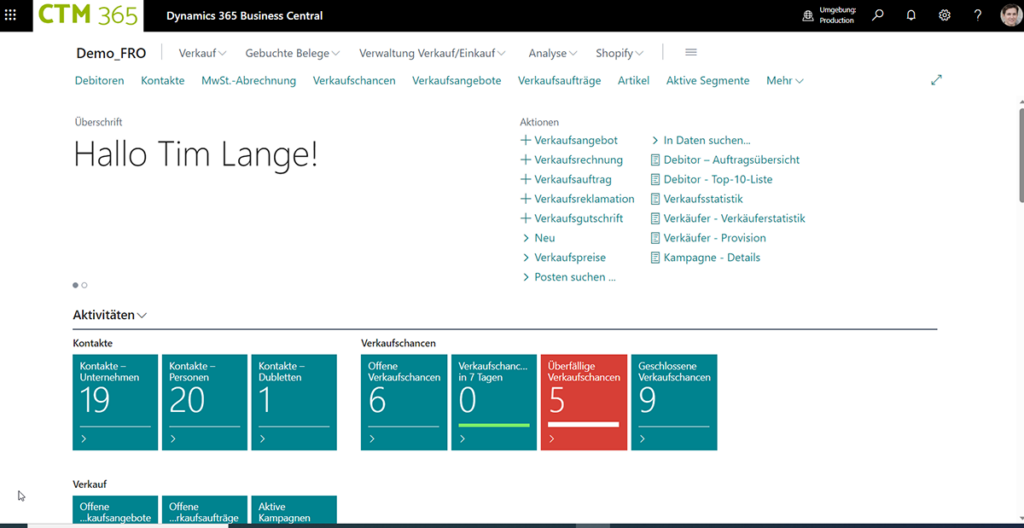Expand In Daten suchen action

[700, 140]
